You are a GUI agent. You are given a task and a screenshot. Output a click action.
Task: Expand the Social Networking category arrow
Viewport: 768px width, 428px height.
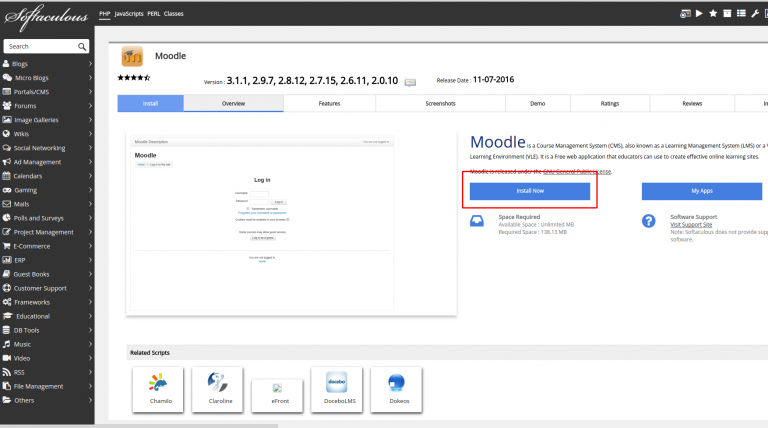[x=90, y=148]
